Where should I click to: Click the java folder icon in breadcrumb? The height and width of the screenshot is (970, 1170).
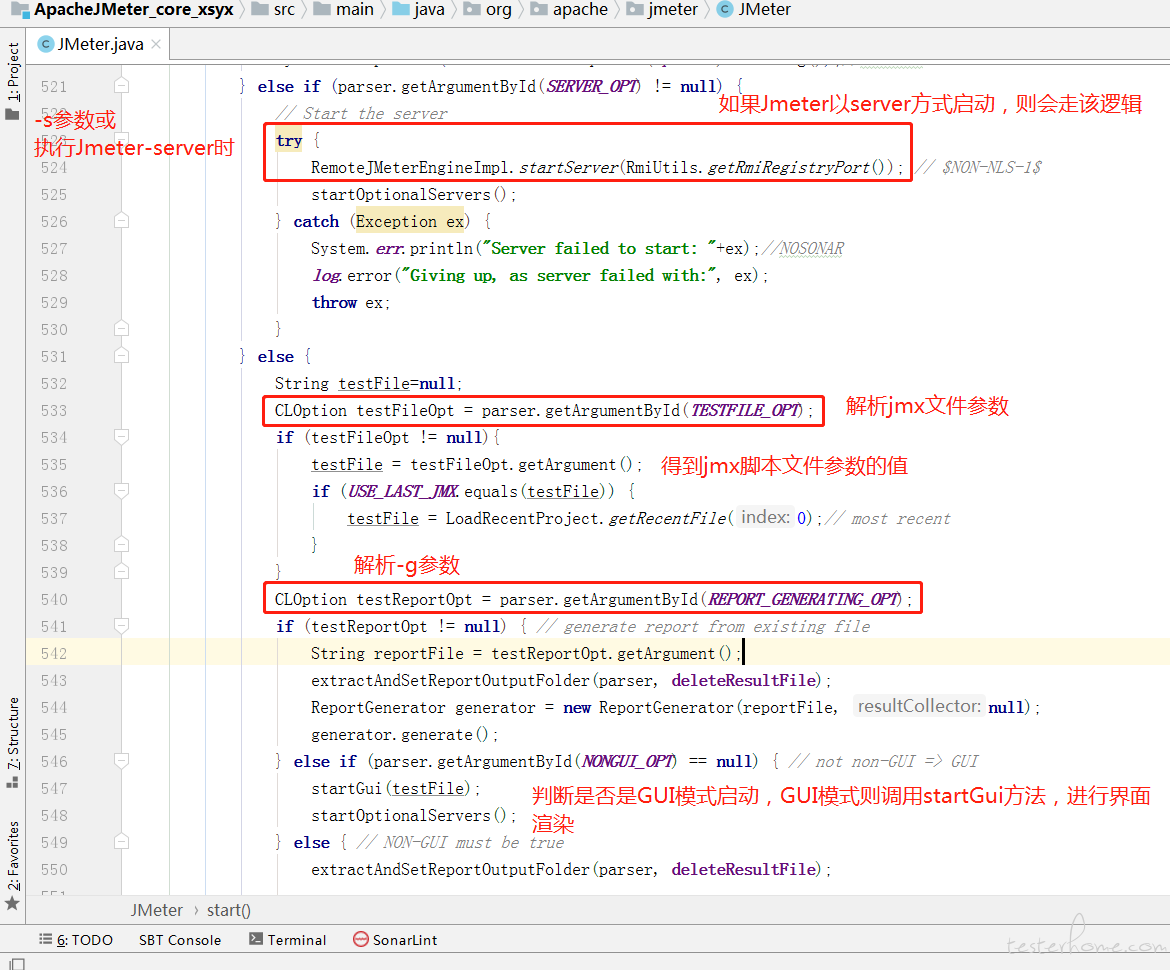(x=401, y=9)
